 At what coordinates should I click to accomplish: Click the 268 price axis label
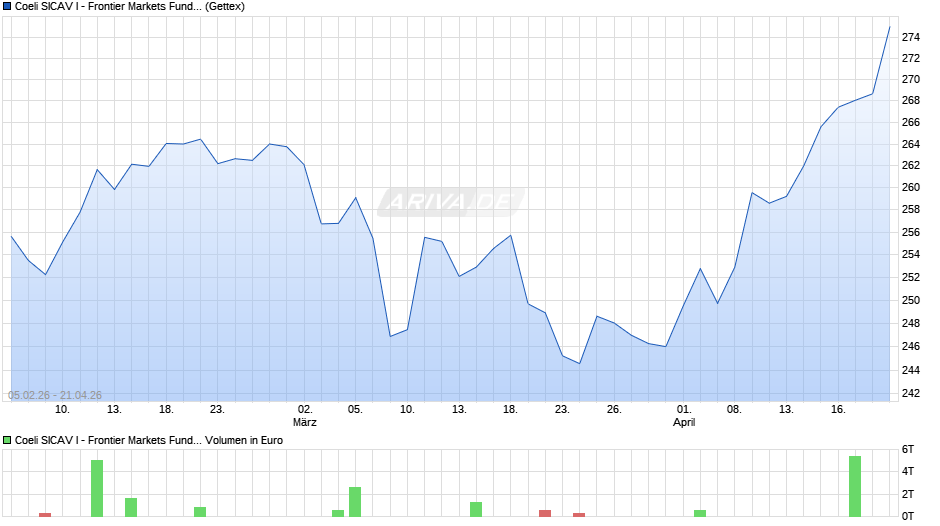[911, 100]
